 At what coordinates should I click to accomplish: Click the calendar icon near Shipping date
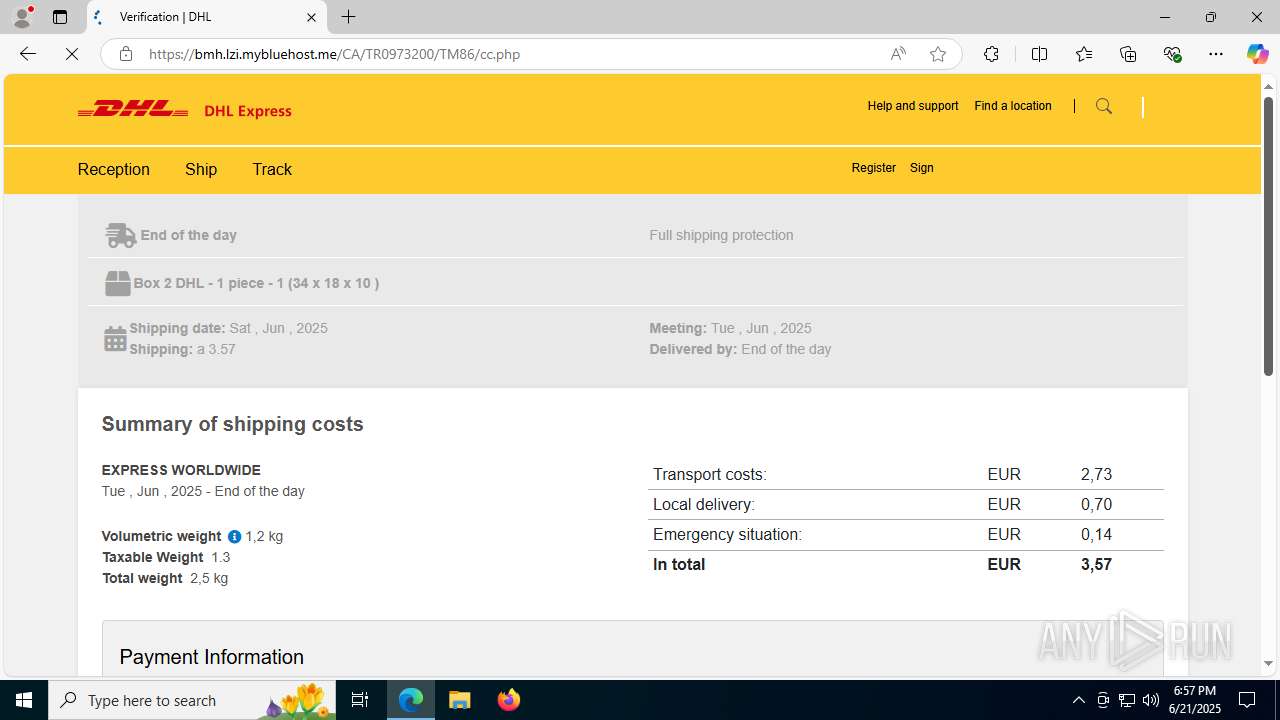pos(115,339)
